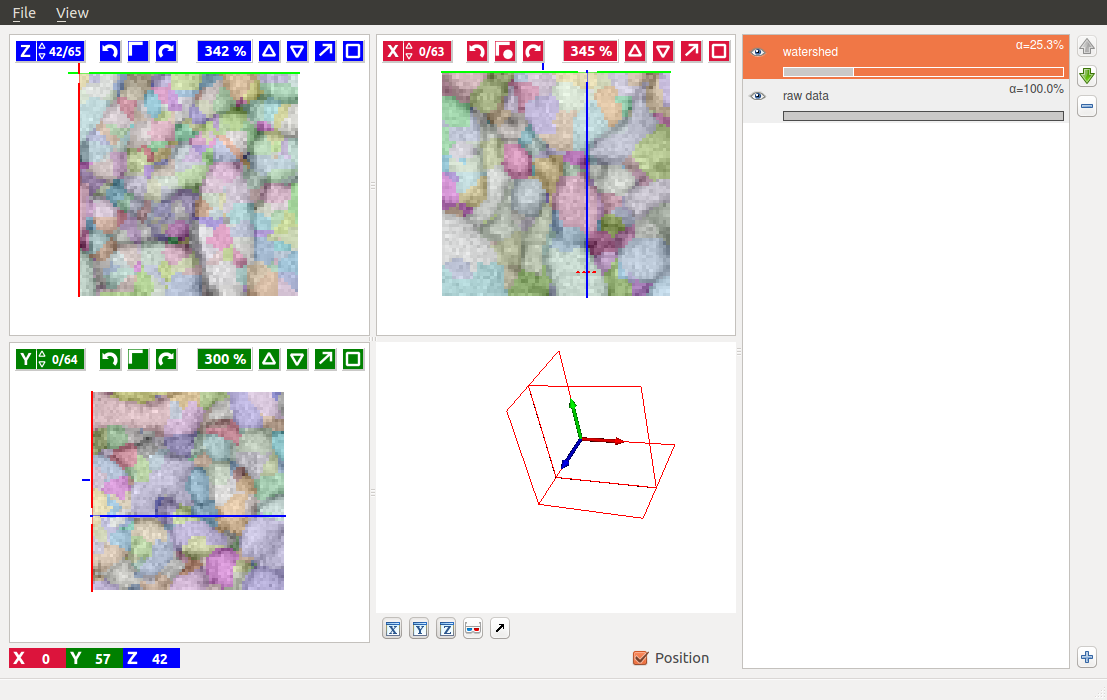Toggle Z slice plane in 3D view
Screen dimensions: 1107x700
[x=447, y=628]
